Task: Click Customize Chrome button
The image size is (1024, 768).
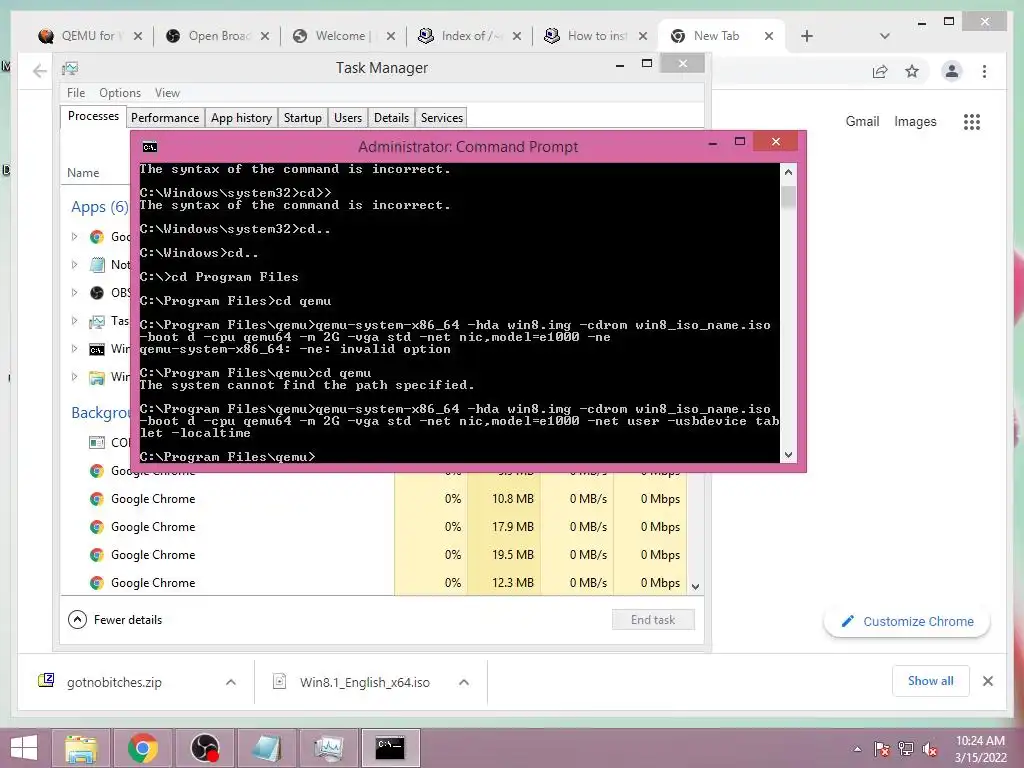Action: [x=906, y=622]
